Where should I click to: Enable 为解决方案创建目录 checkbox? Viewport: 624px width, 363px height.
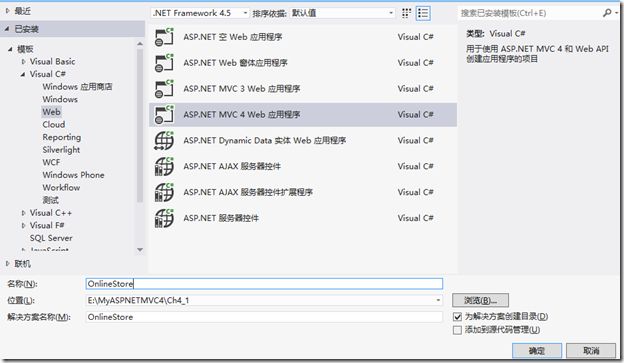457,317
